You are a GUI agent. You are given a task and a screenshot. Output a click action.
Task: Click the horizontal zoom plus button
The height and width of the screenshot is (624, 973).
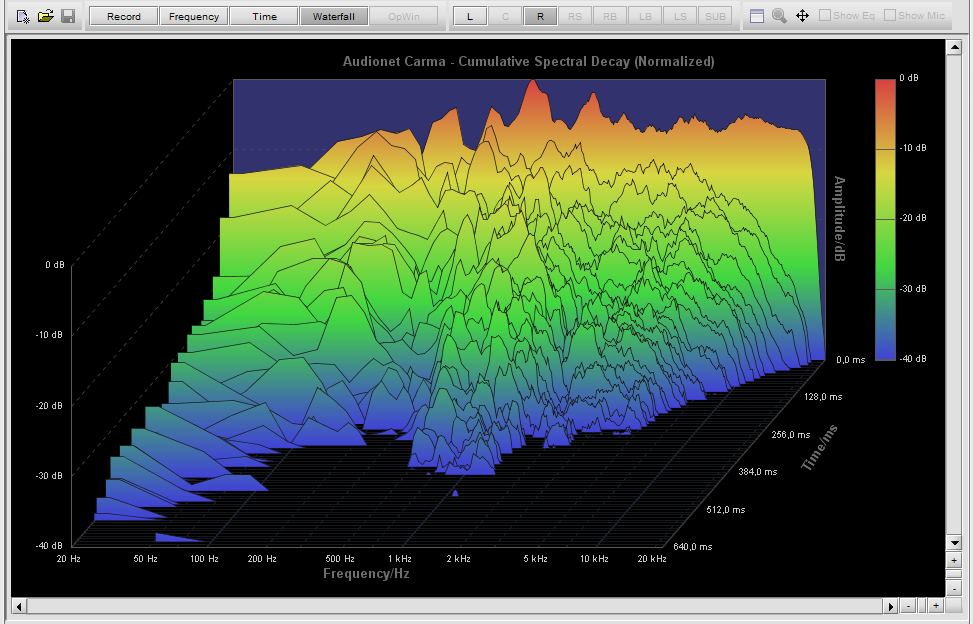[x=936, y=606]
